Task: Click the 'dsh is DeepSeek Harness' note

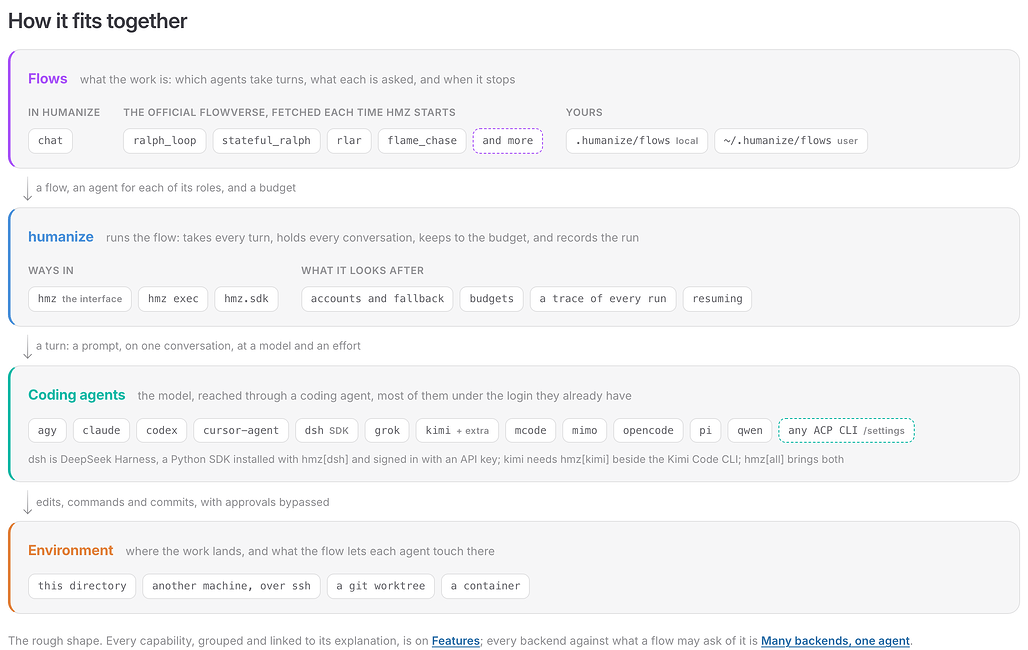Action: coord(436,460)
